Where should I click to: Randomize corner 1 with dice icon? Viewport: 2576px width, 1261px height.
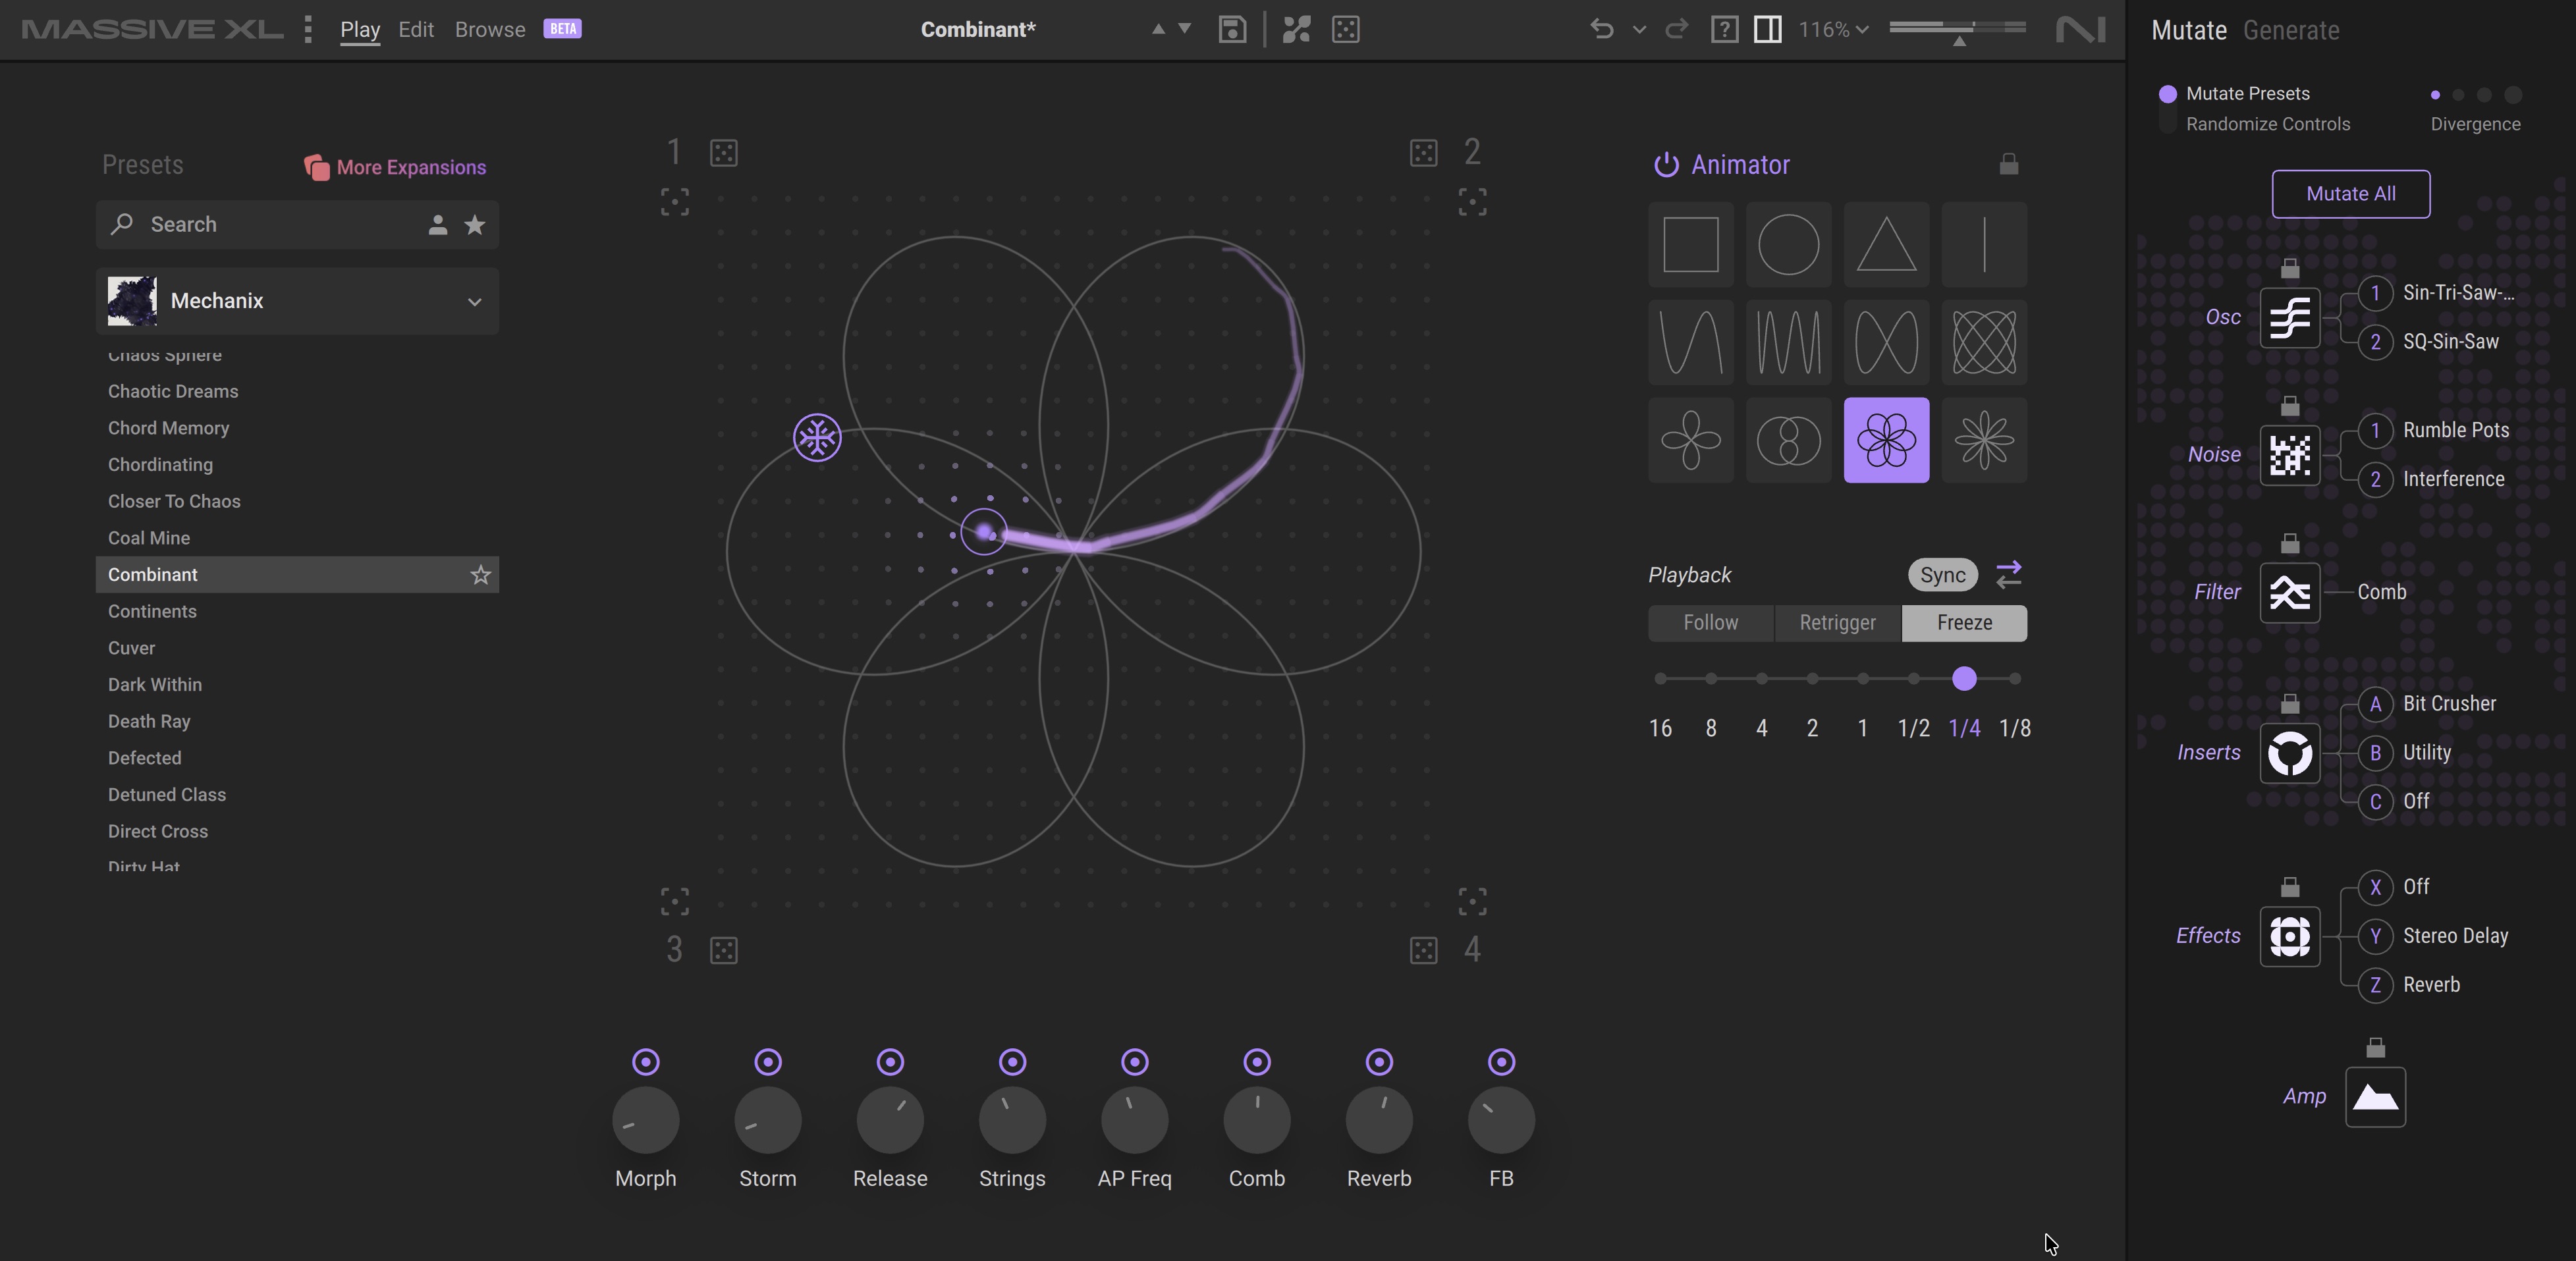[724, 153]
